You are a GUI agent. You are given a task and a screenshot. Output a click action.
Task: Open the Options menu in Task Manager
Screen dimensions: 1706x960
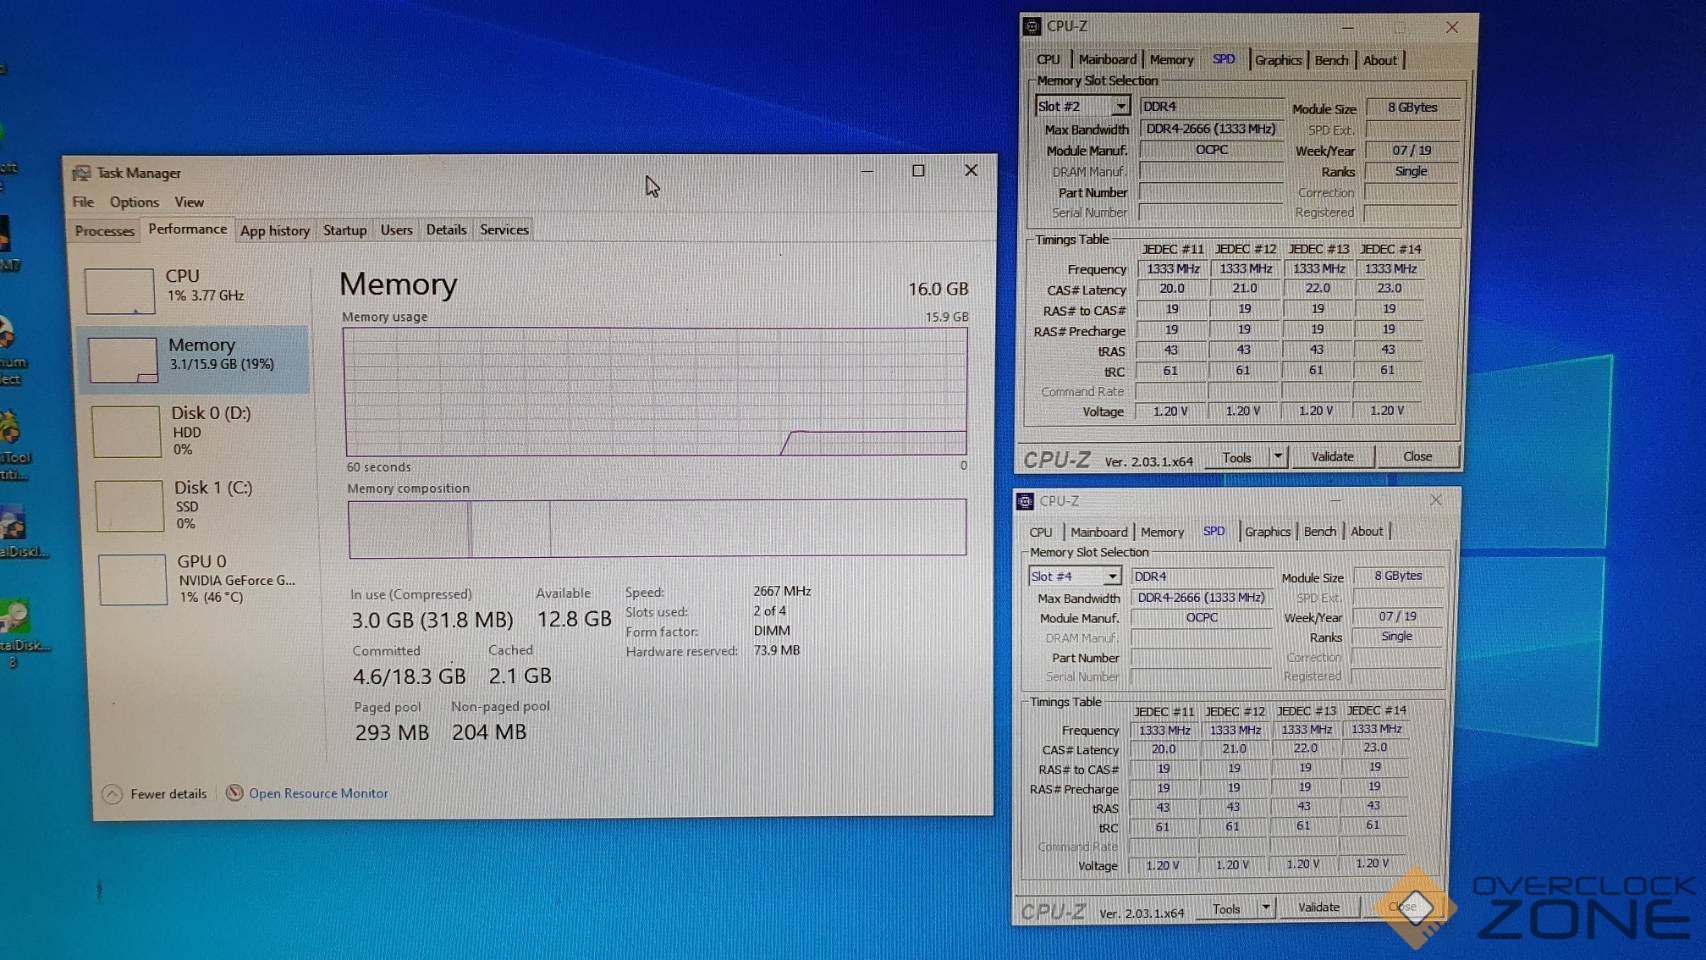[134, 202]
